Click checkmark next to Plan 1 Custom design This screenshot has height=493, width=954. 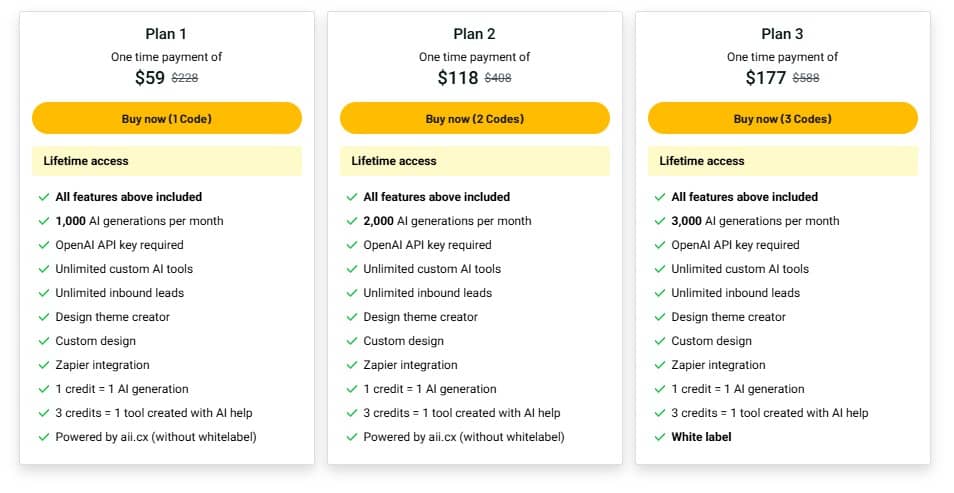[44, 341]
